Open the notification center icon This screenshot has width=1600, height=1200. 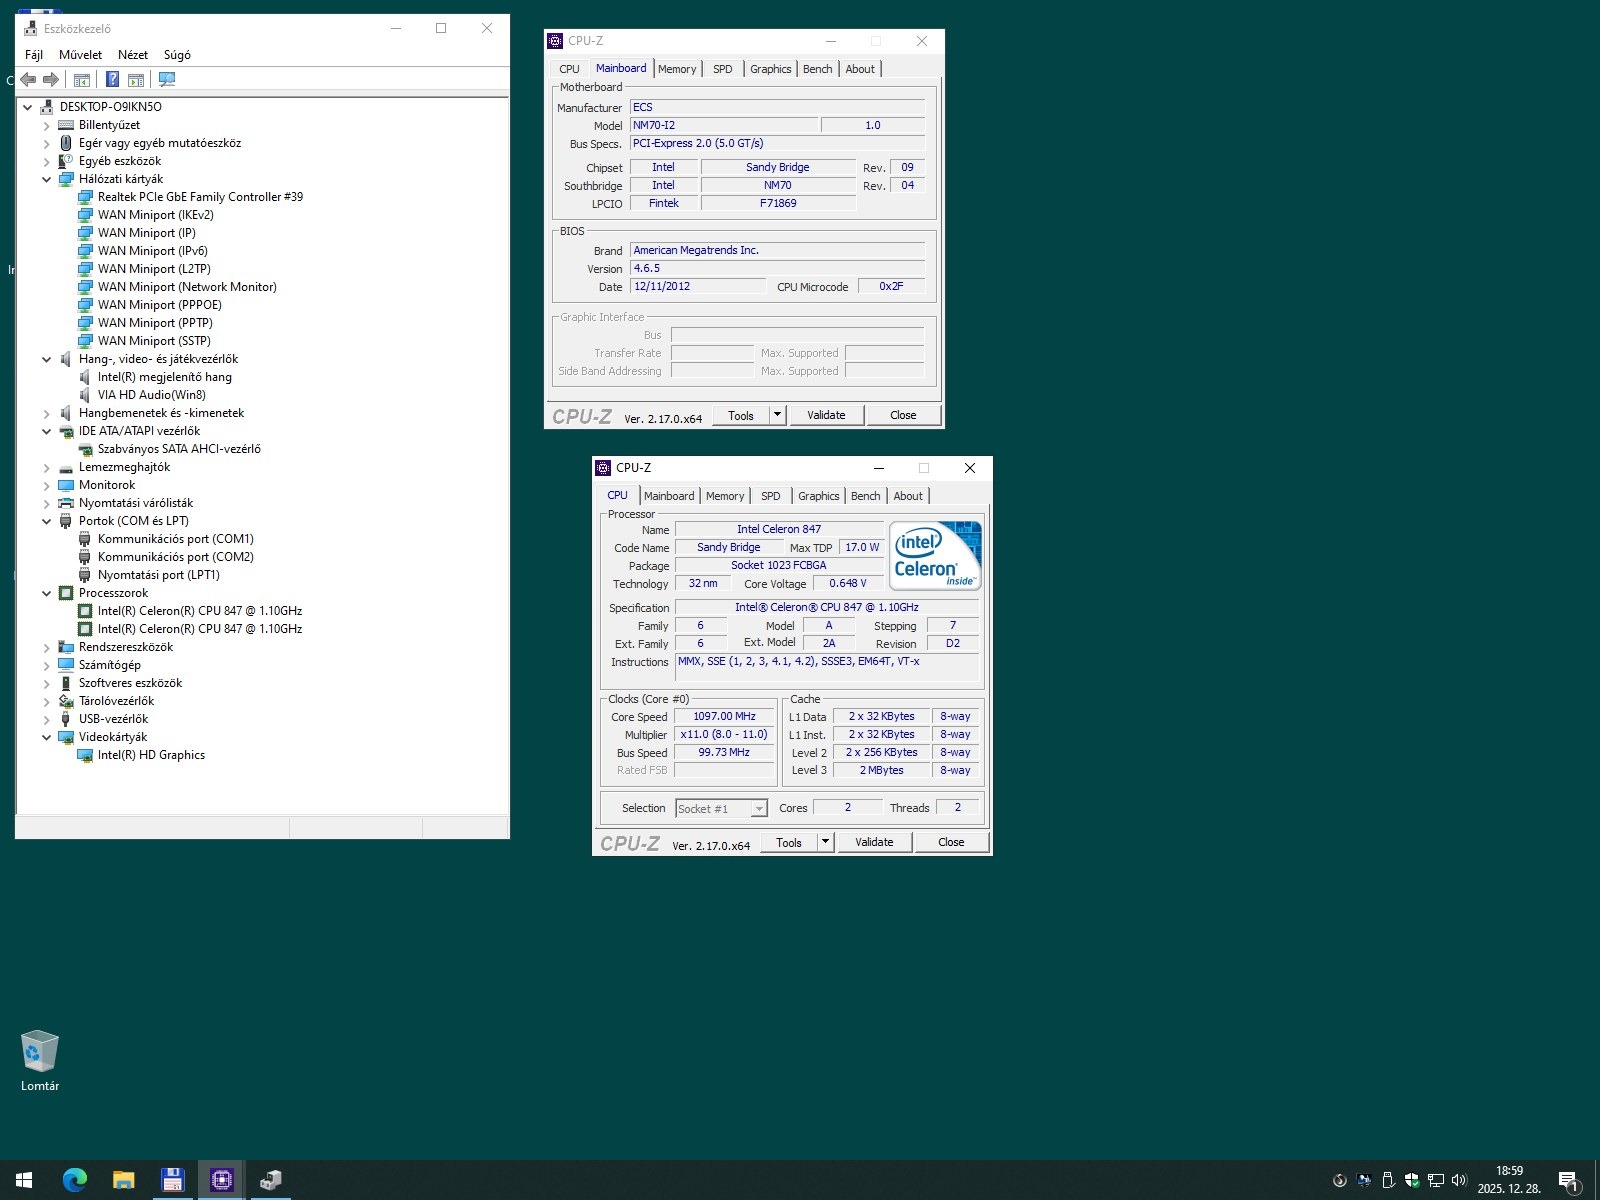[1568, 1181]
